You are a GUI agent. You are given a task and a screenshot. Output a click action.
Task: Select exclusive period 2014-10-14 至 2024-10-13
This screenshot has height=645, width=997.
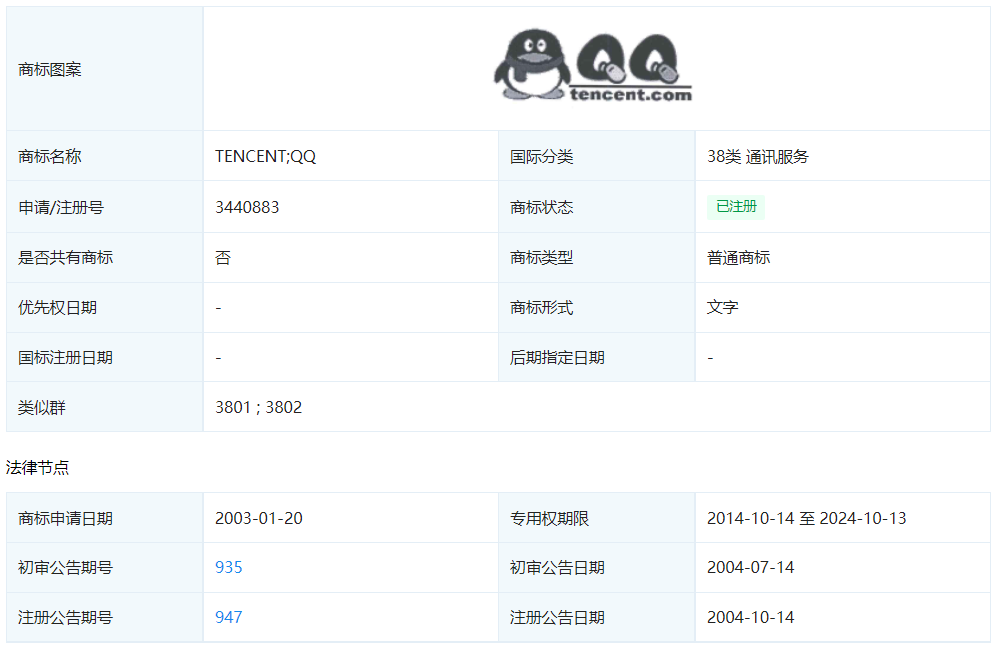point(806,518)
